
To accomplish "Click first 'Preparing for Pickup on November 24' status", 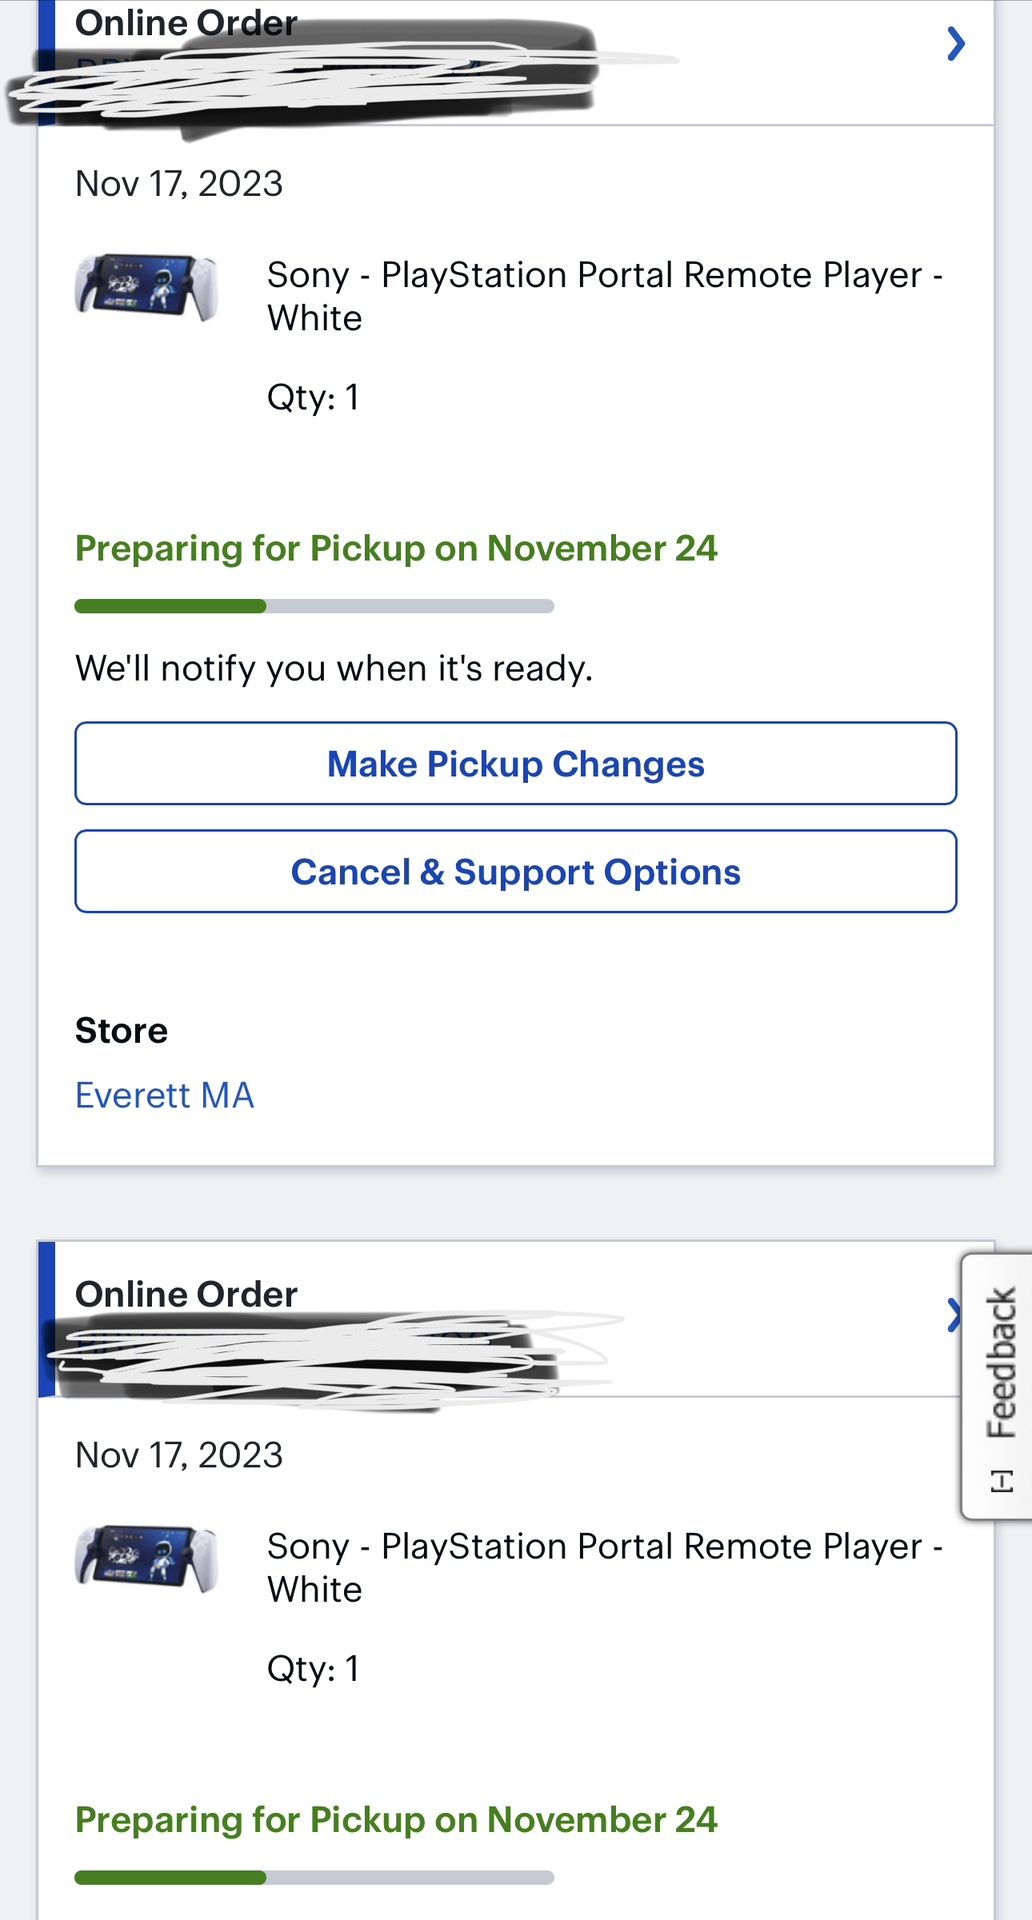I will [x=396, y=549].
